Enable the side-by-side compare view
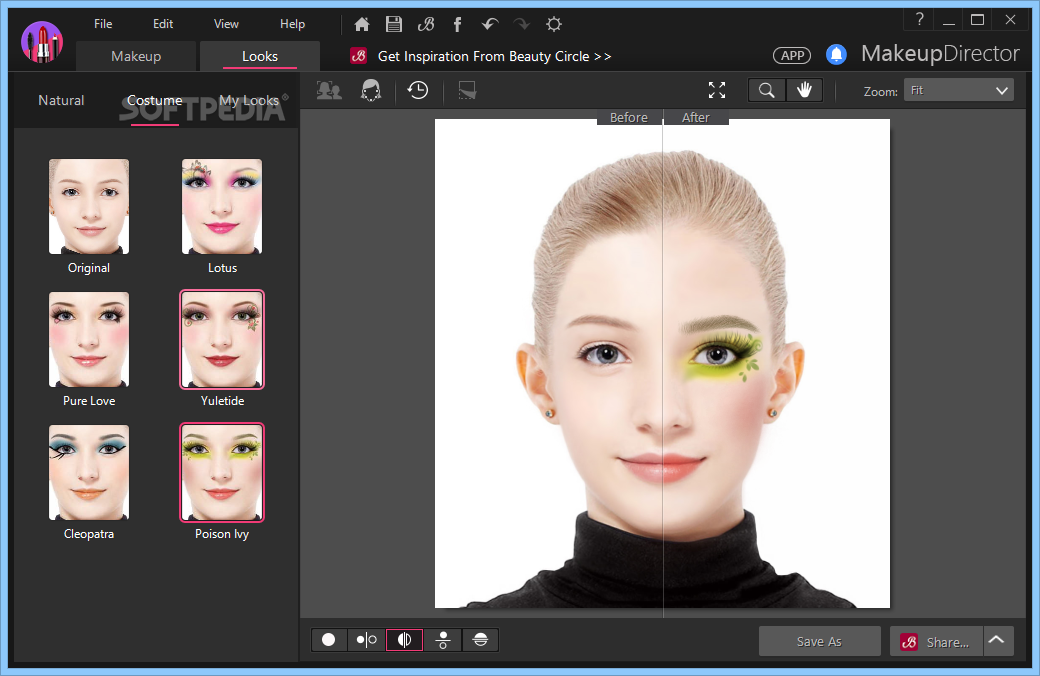 367,640
